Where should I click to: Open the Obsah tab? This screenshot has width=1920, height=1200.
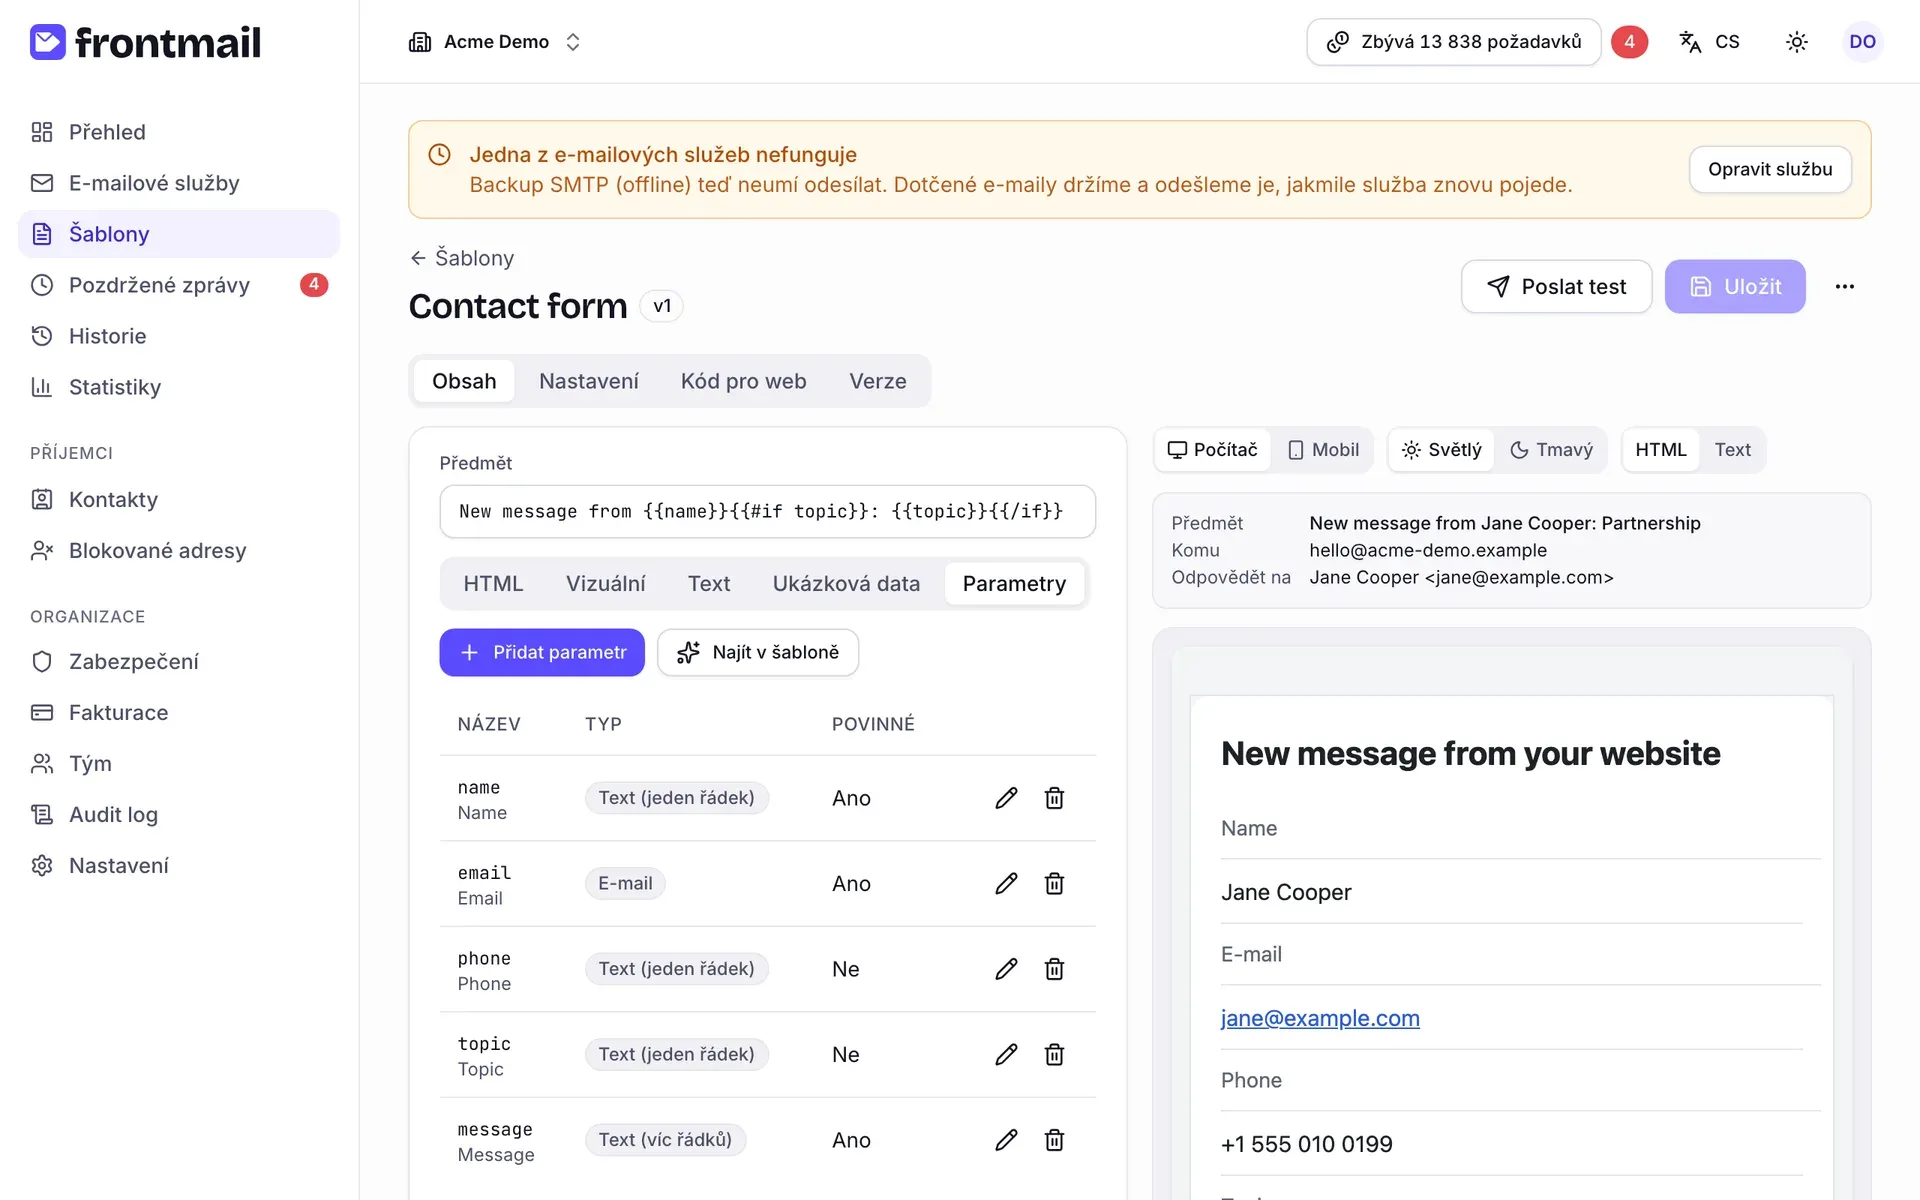[x=464, y=381]
